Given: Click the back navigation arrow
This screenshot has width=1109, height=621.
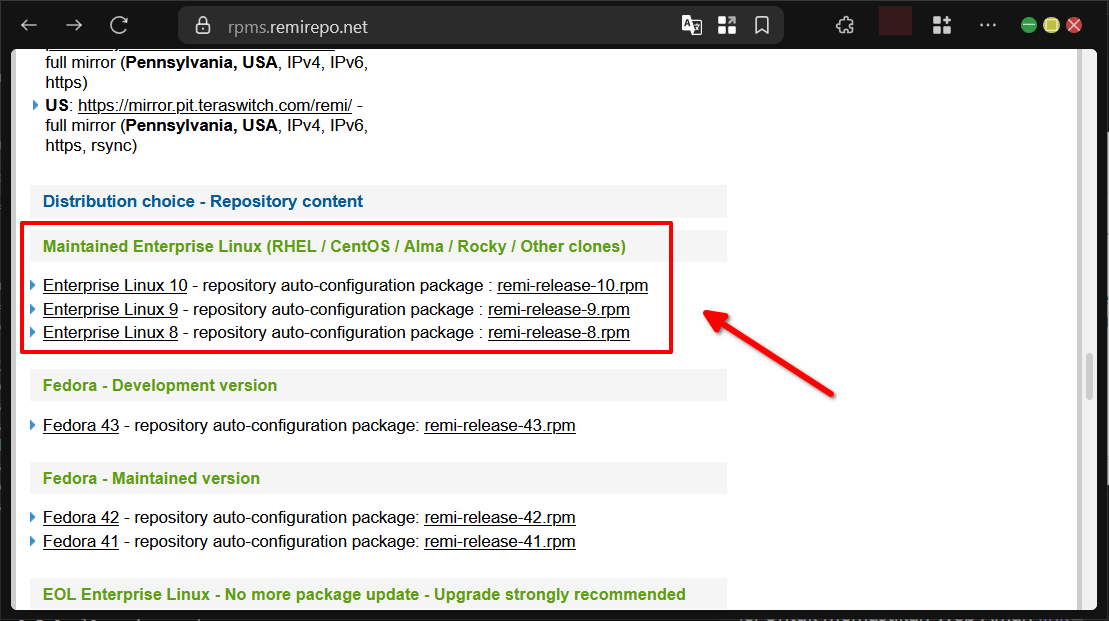Looking at the screenshot, I should point(28,24).
